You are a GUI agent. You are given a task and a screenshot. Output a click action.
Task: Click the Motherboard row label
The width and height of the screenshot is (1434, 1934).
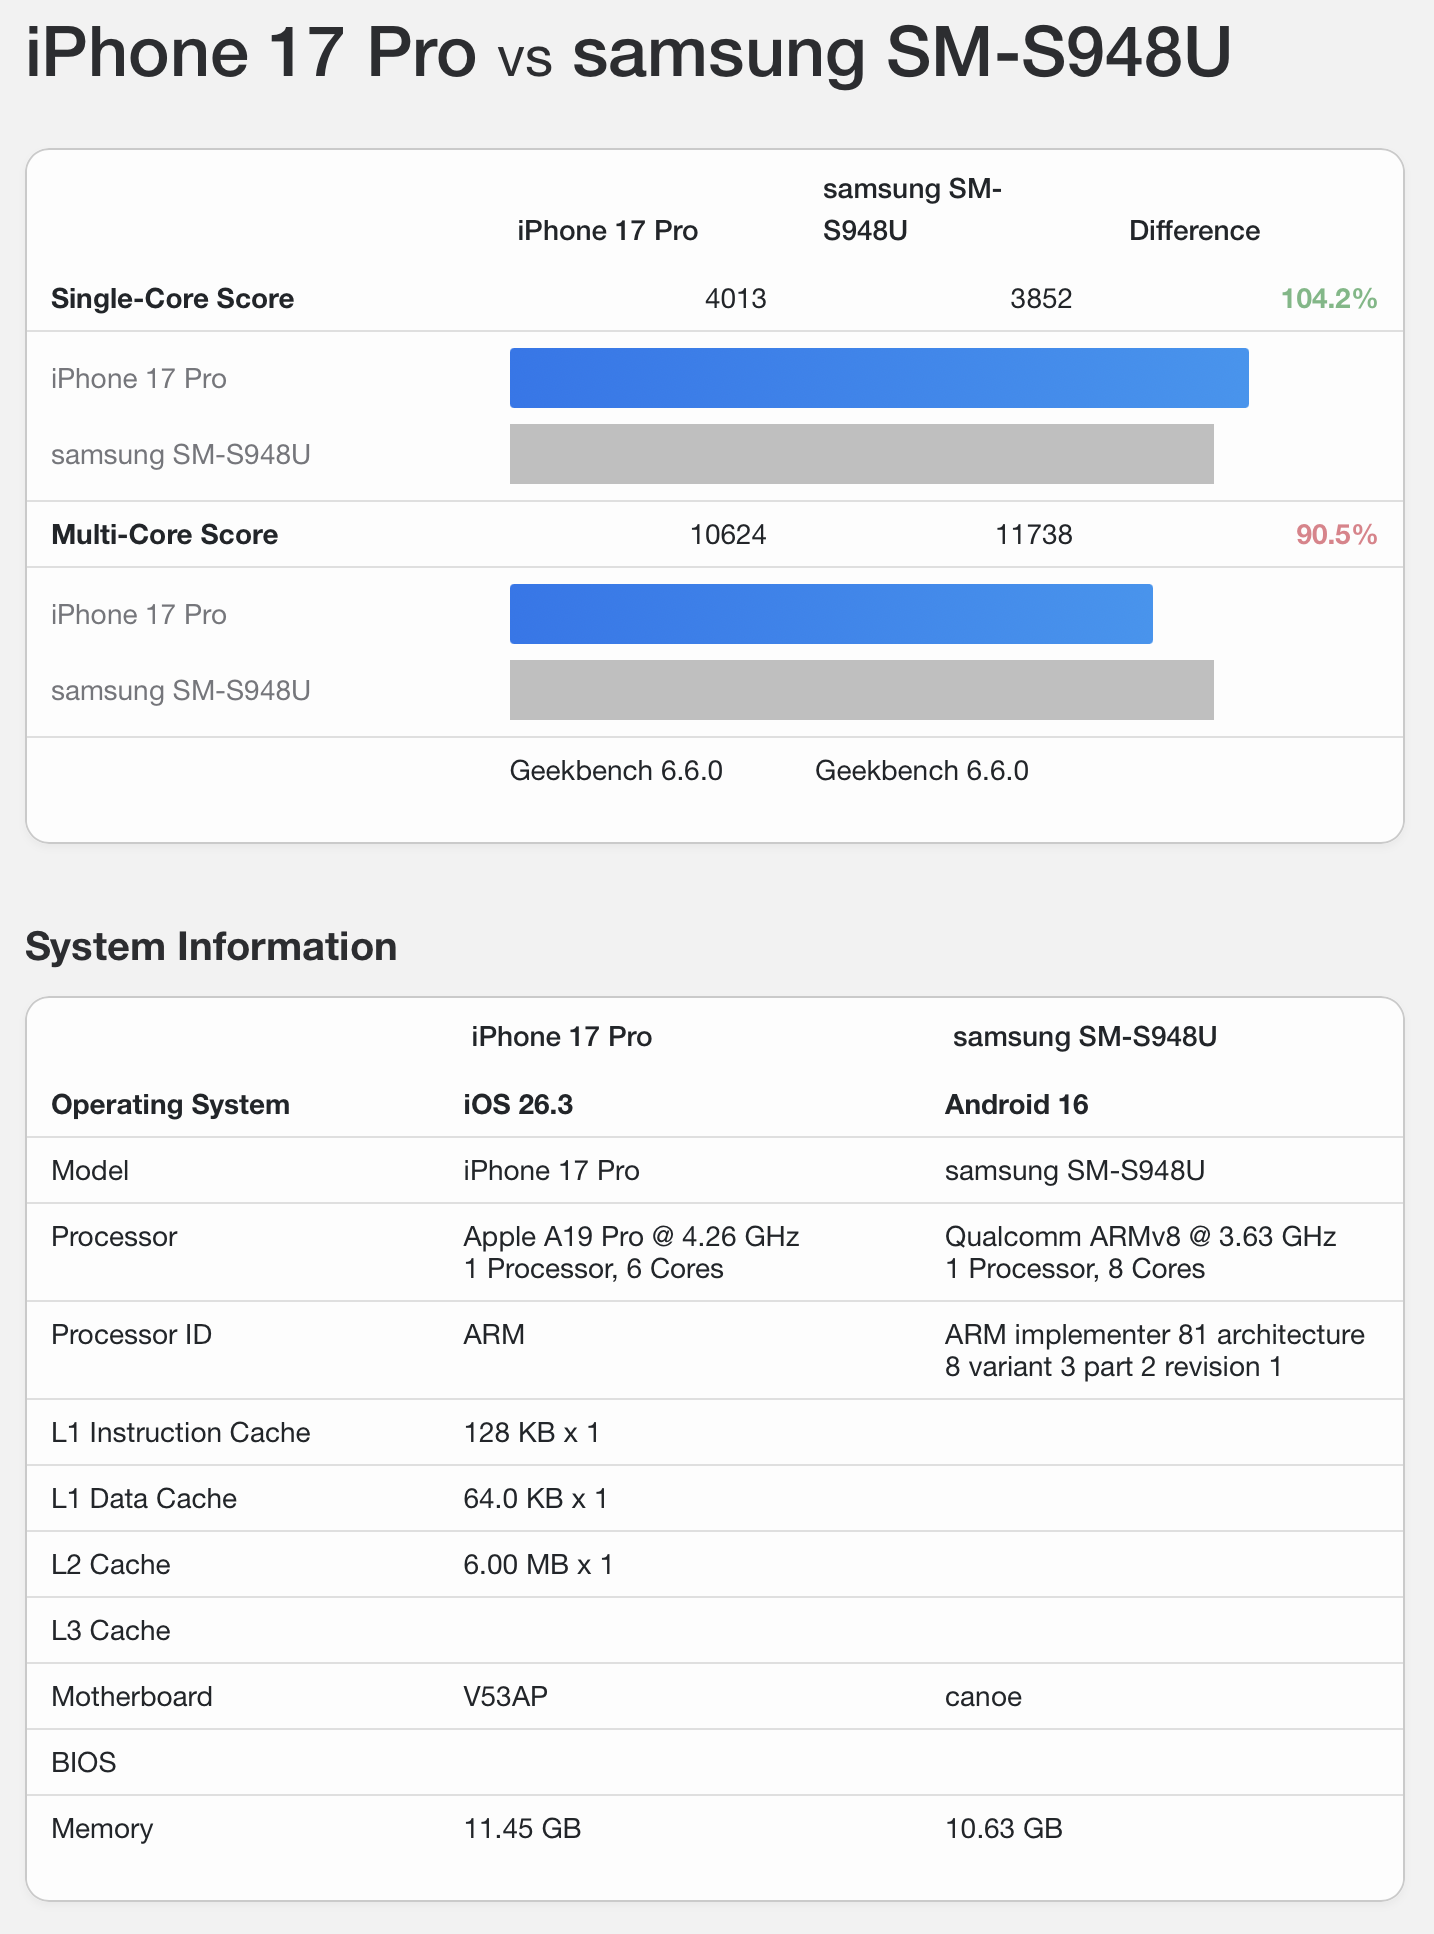(x=132, y=1697)
